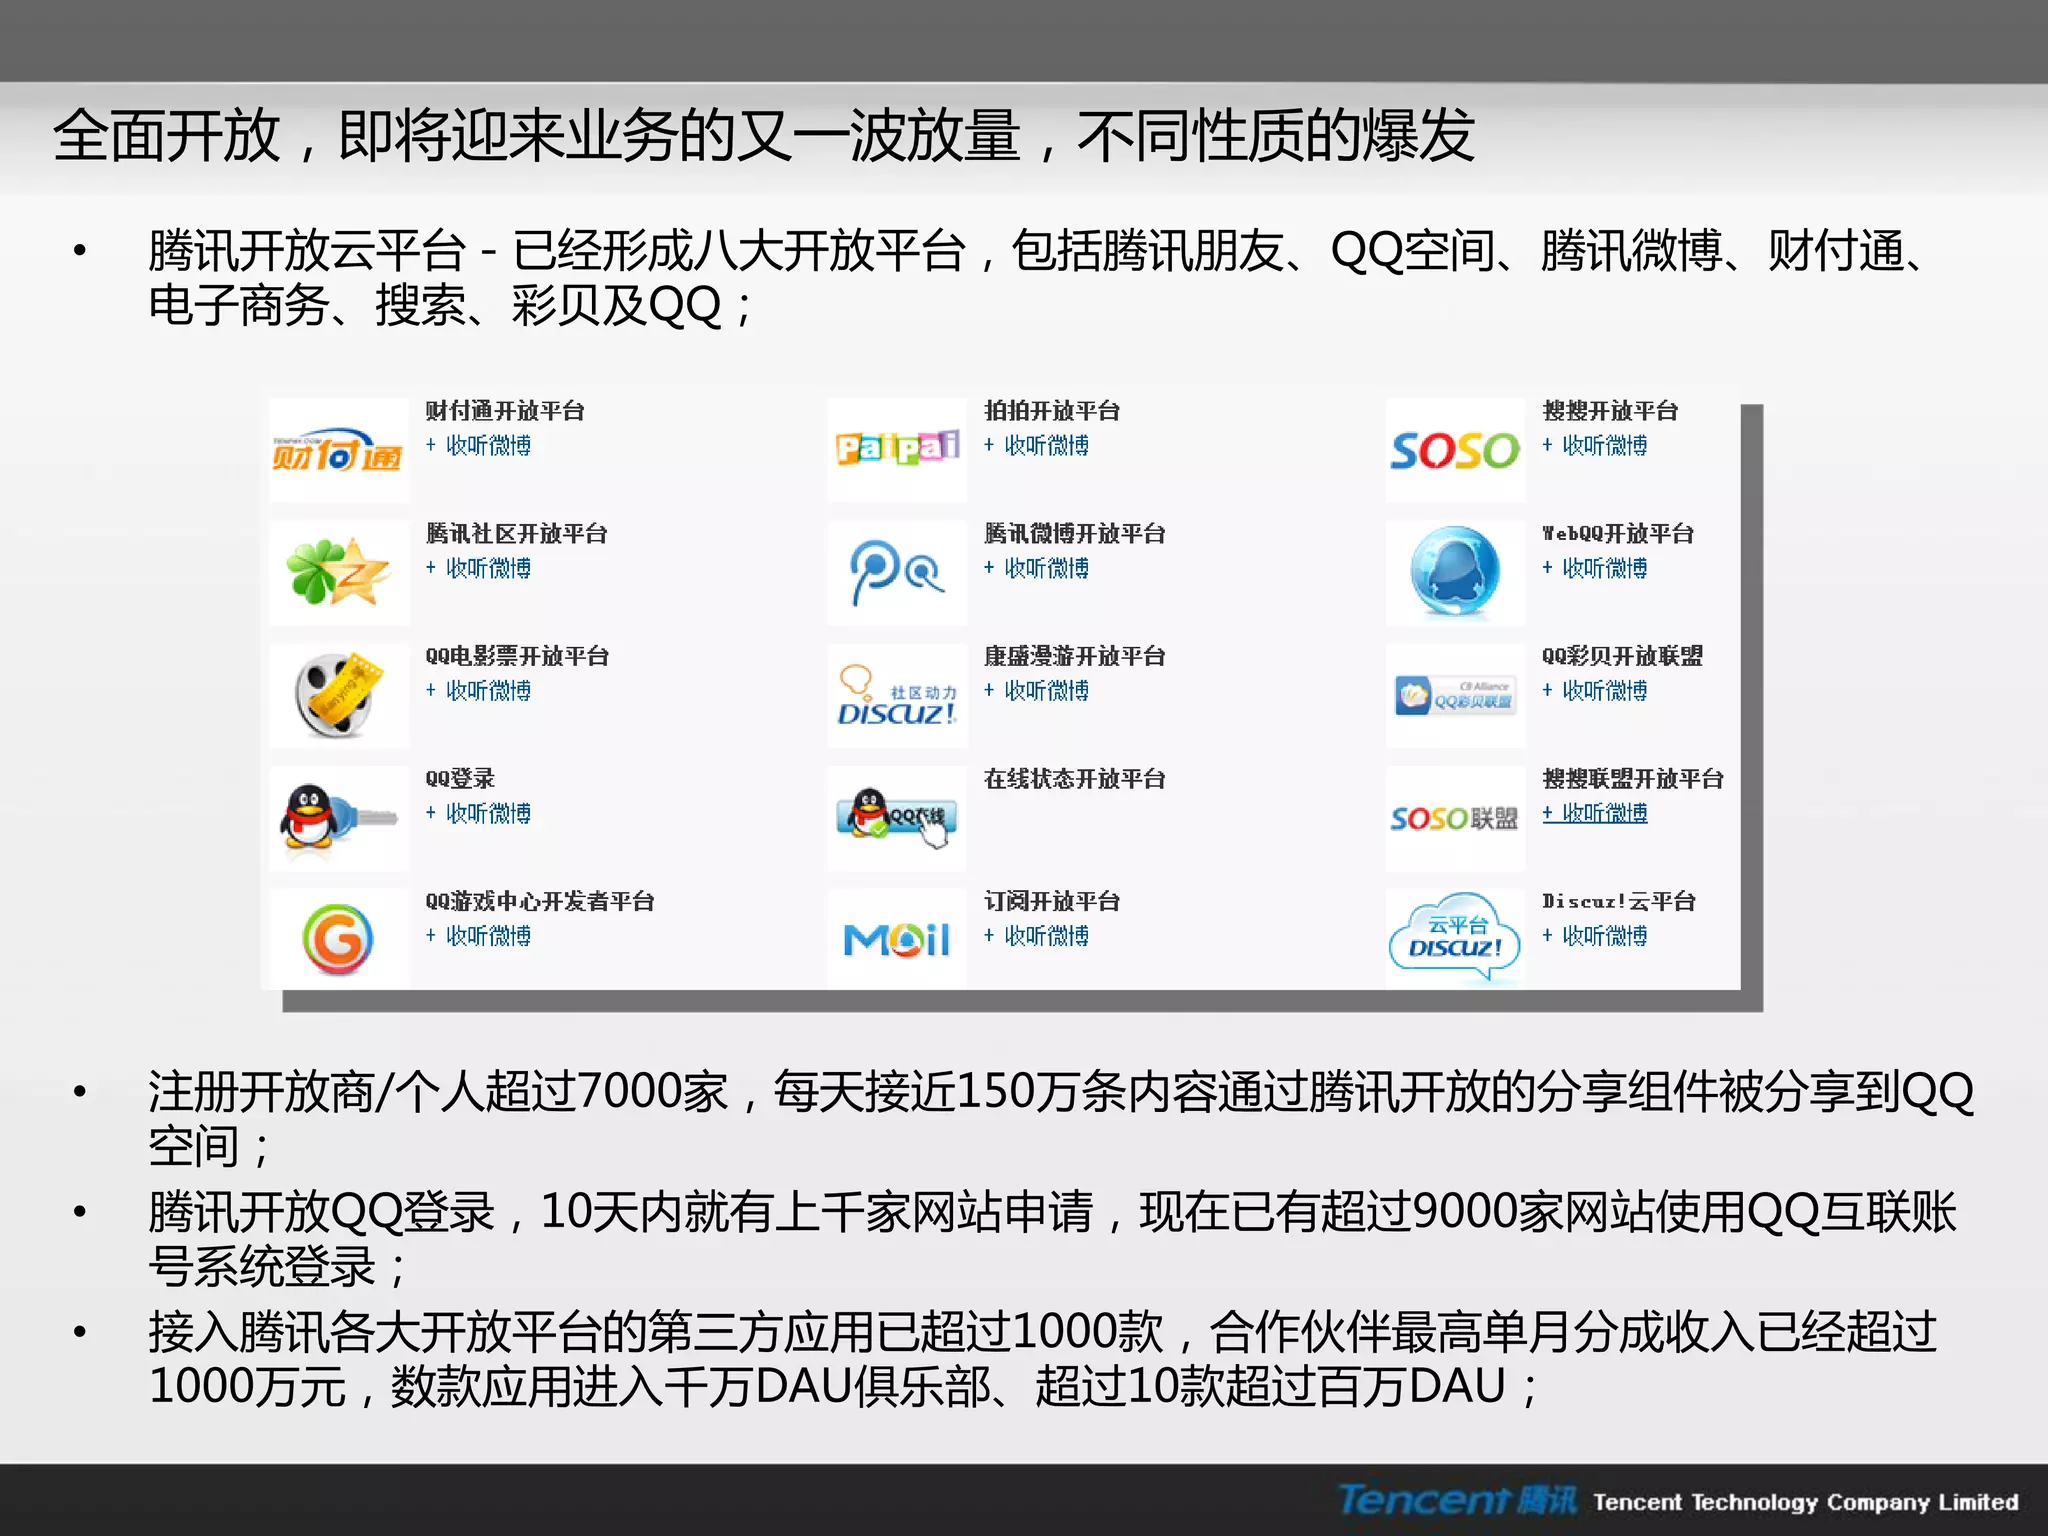Select the bullet about 注册开放商 7000家
The height and width of the screenshot is (1536, 2048).
point(1061,1118)
